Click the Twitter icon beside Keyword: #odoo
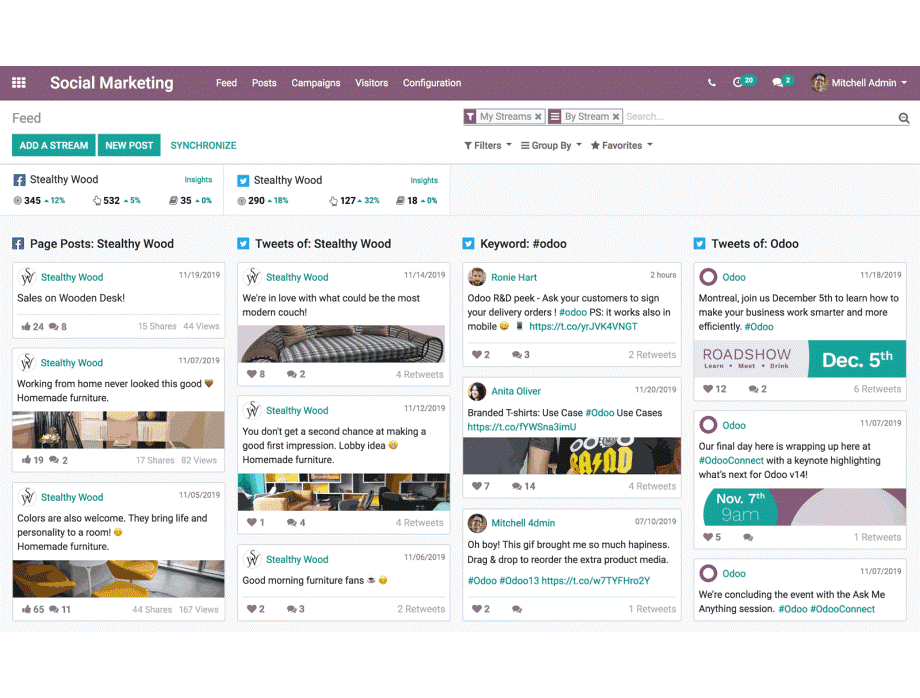The width and height of the screenshot is (920, 698). click(468, 243)
